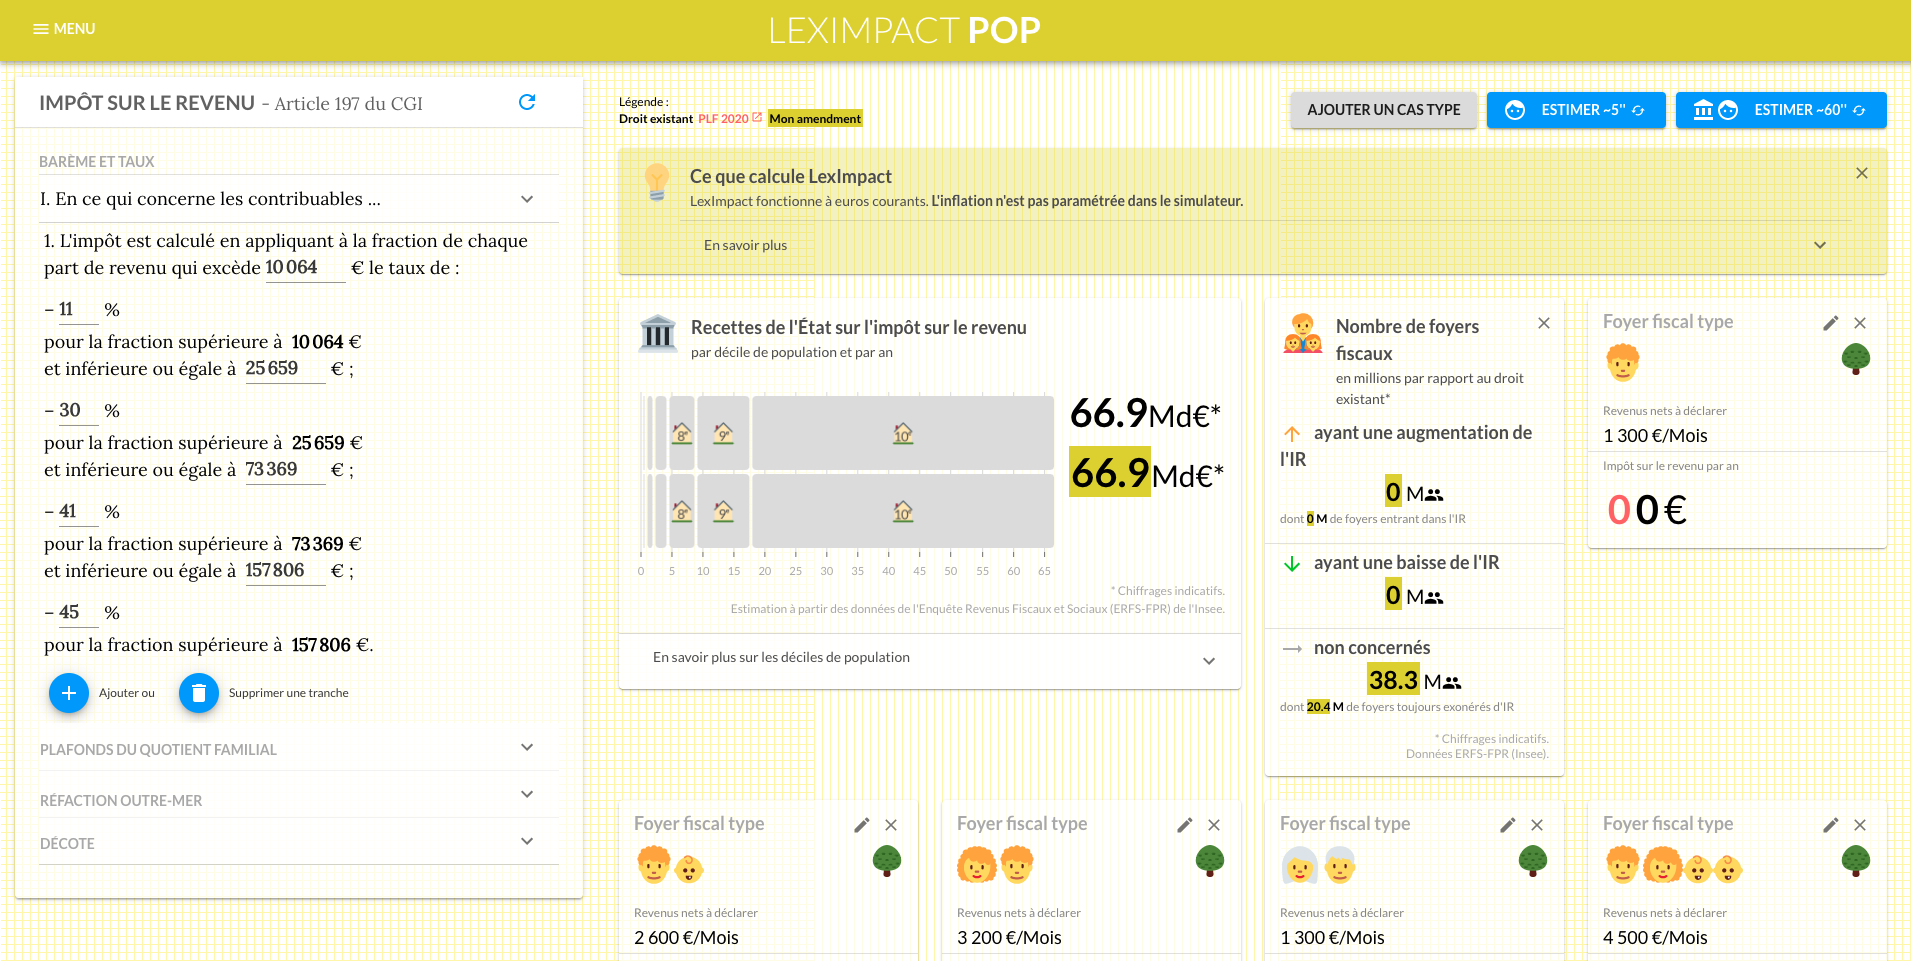The width and height of the screenshot is (1911, 961).
Task: Click the tree icon on the 2 600 €/Mois card
Action: pyautogui.click(x=887, y=861)
